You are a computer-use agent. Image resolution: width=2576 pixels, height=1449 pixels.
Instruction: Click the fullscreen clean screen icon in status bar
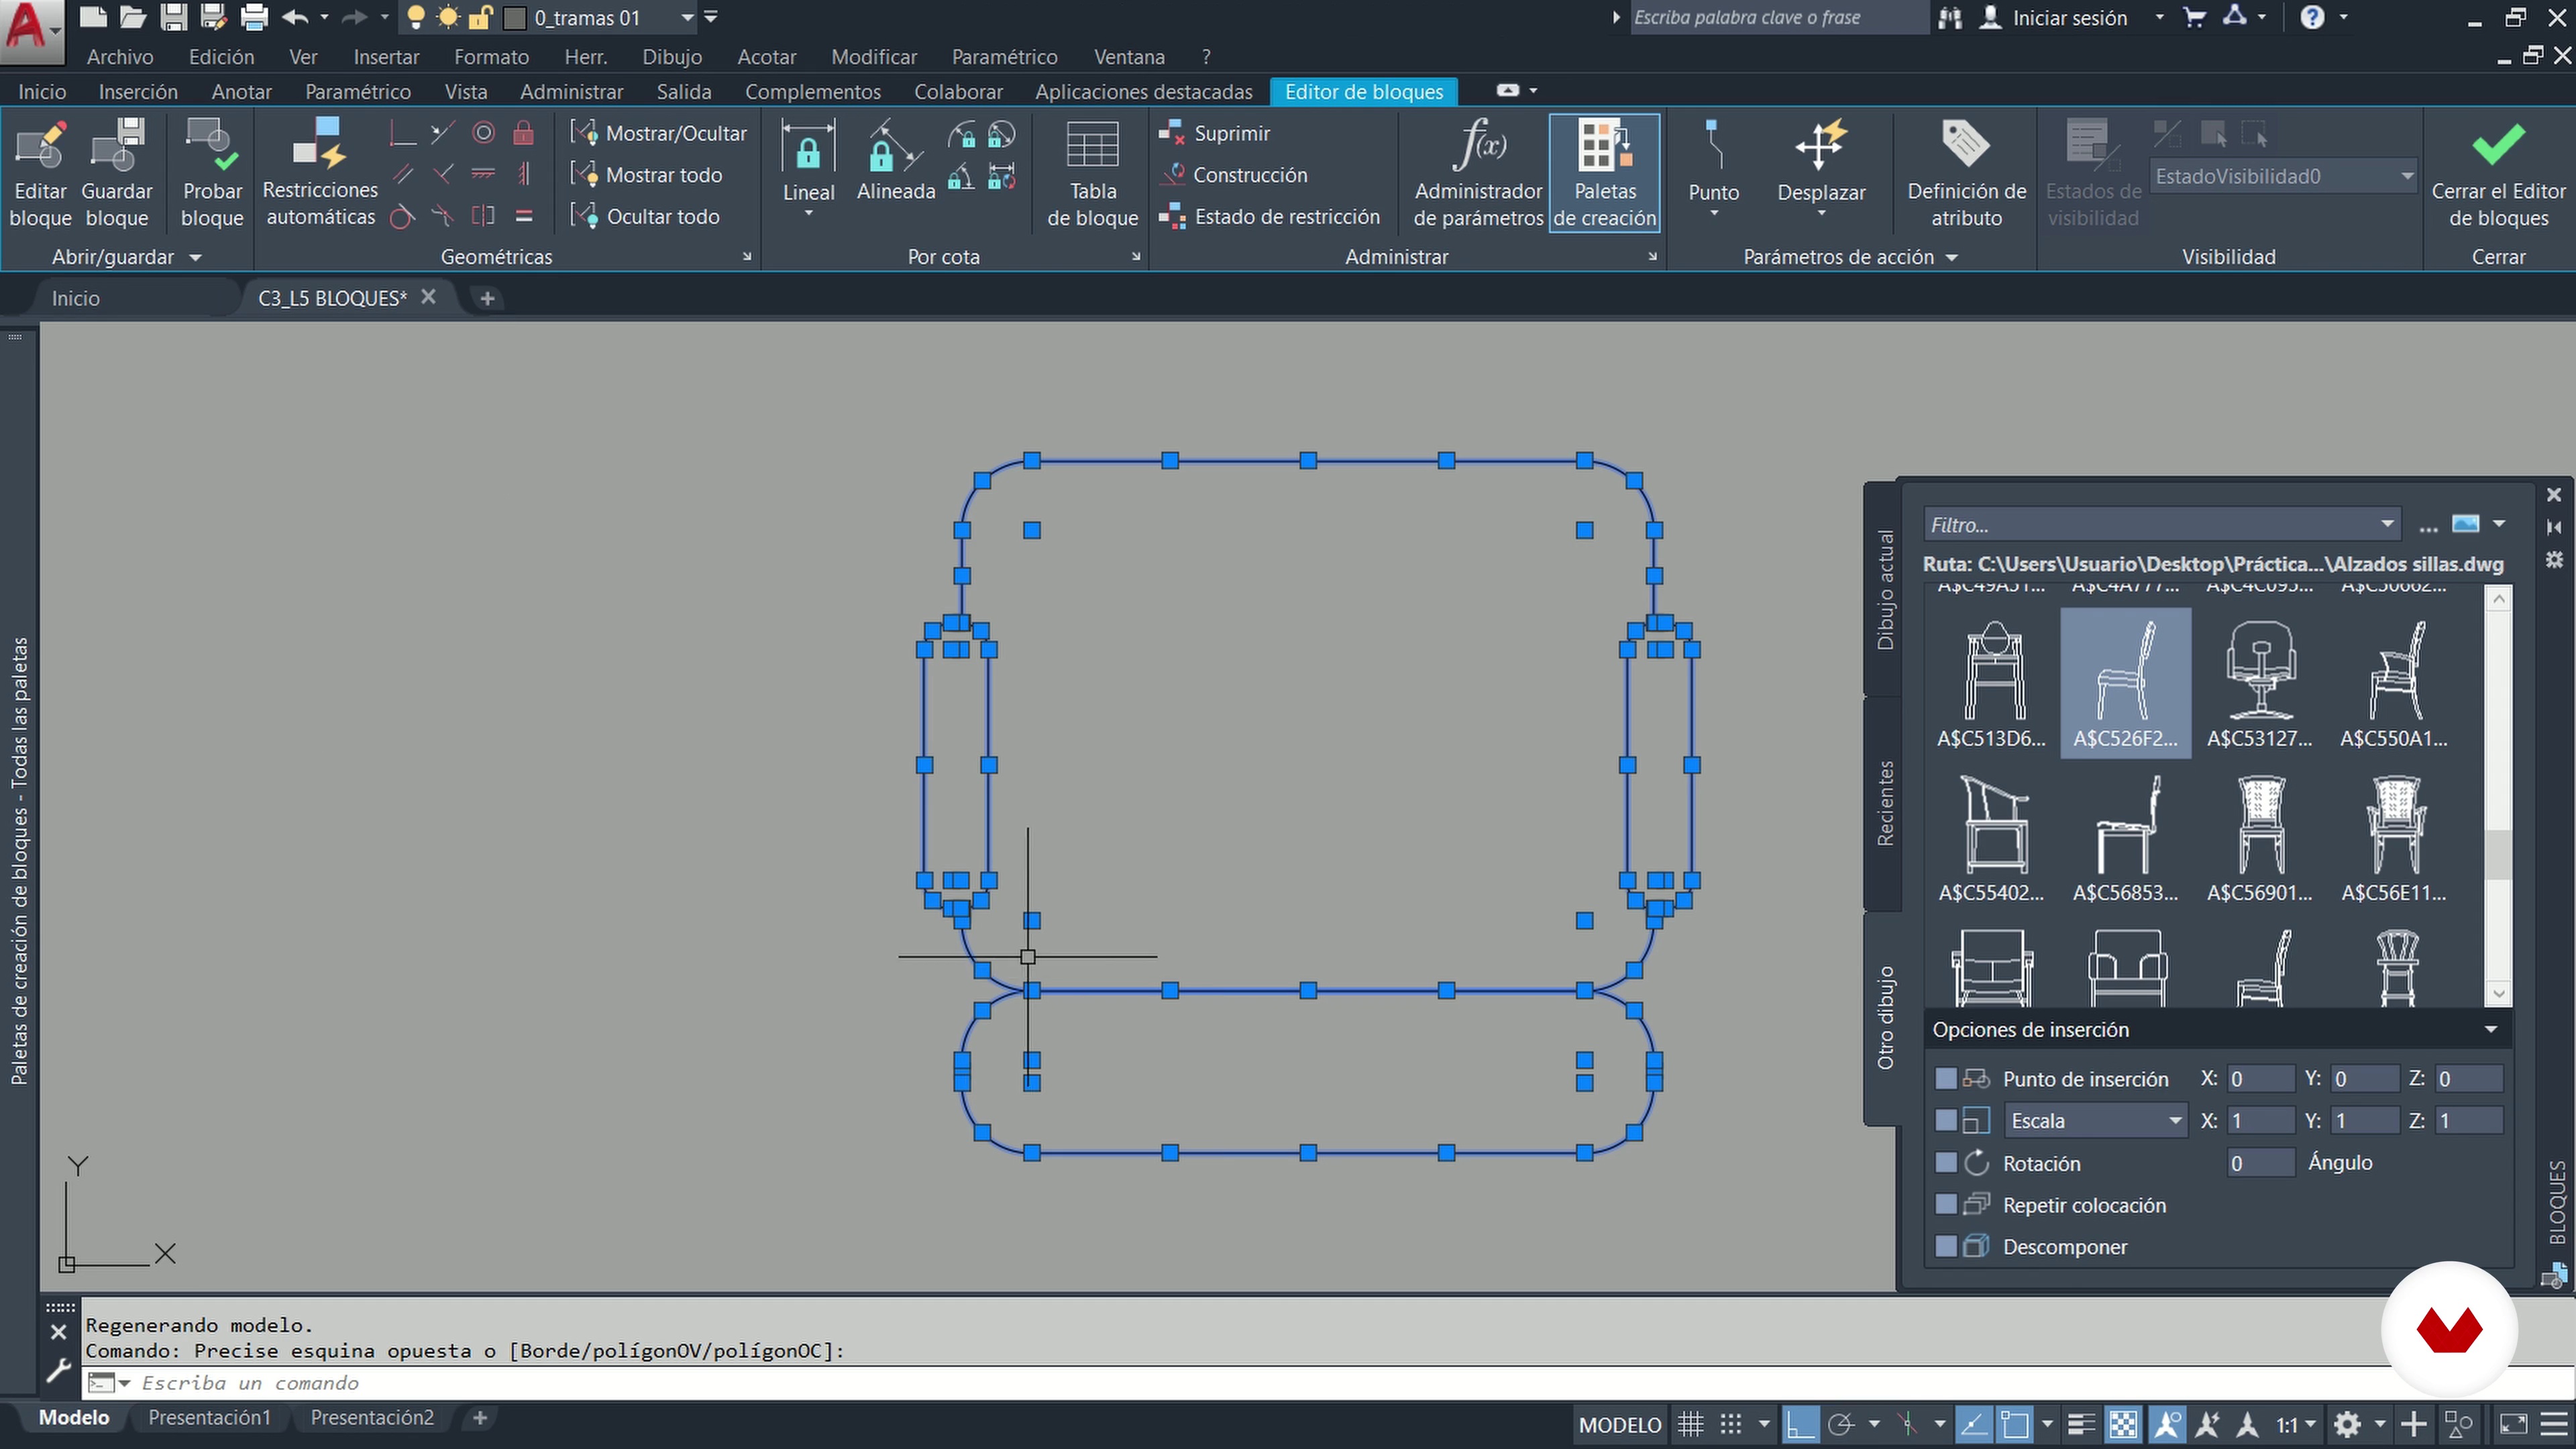click(2513, 1424)
